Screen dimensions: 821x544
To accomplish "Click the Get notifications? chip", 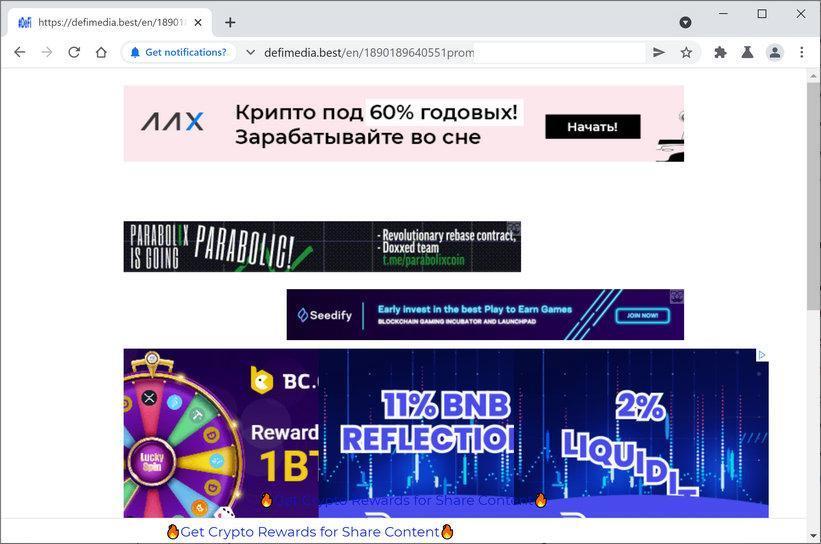I will click(179, 52).
